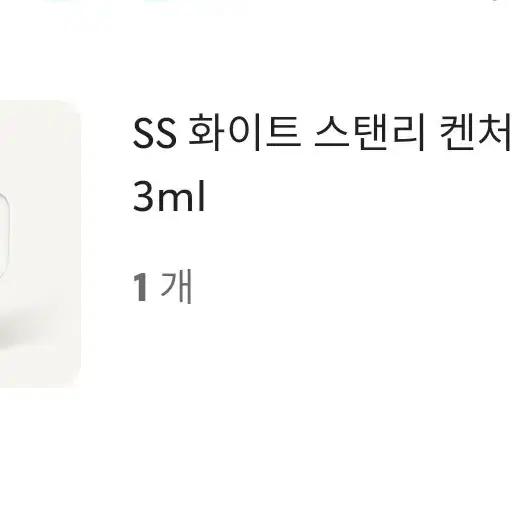This screenshot has width=523, height=523.
Task: Click the word 화이트 in product name
Action: [x=245, y=132]
